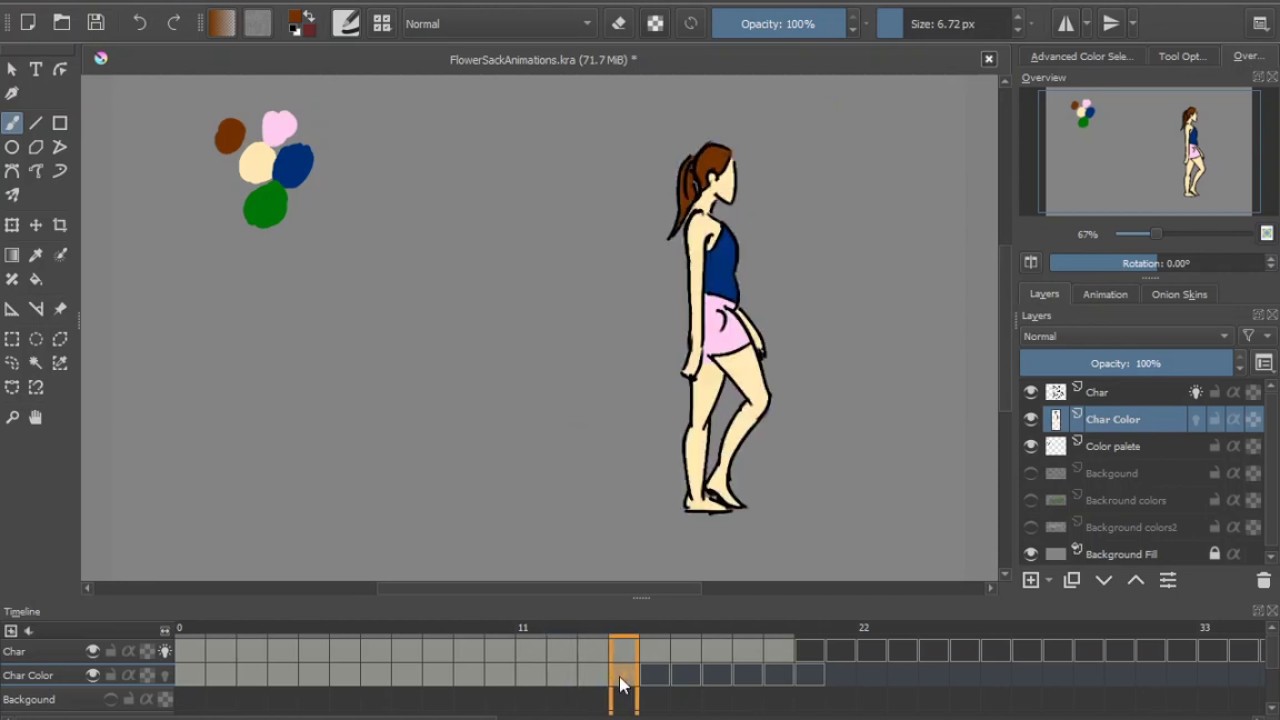Switch to the Animation tab
The image size is (1280, 720).
coord(1105,294)
